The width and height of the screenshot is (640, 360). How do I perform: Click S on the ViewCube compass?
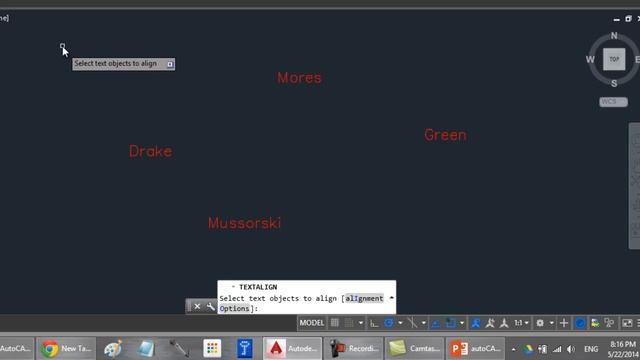(614, 84)
